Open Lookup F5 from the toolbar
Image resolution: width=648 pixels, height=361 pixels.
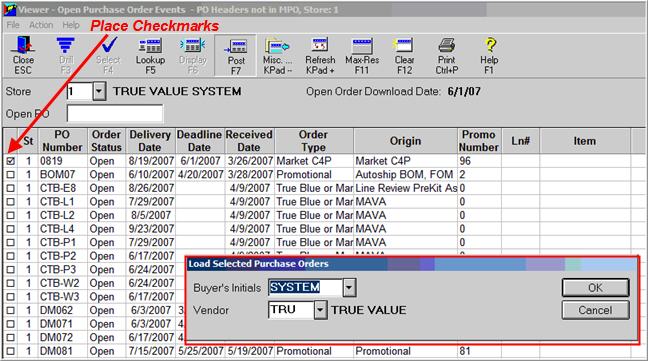click(150, 56)
